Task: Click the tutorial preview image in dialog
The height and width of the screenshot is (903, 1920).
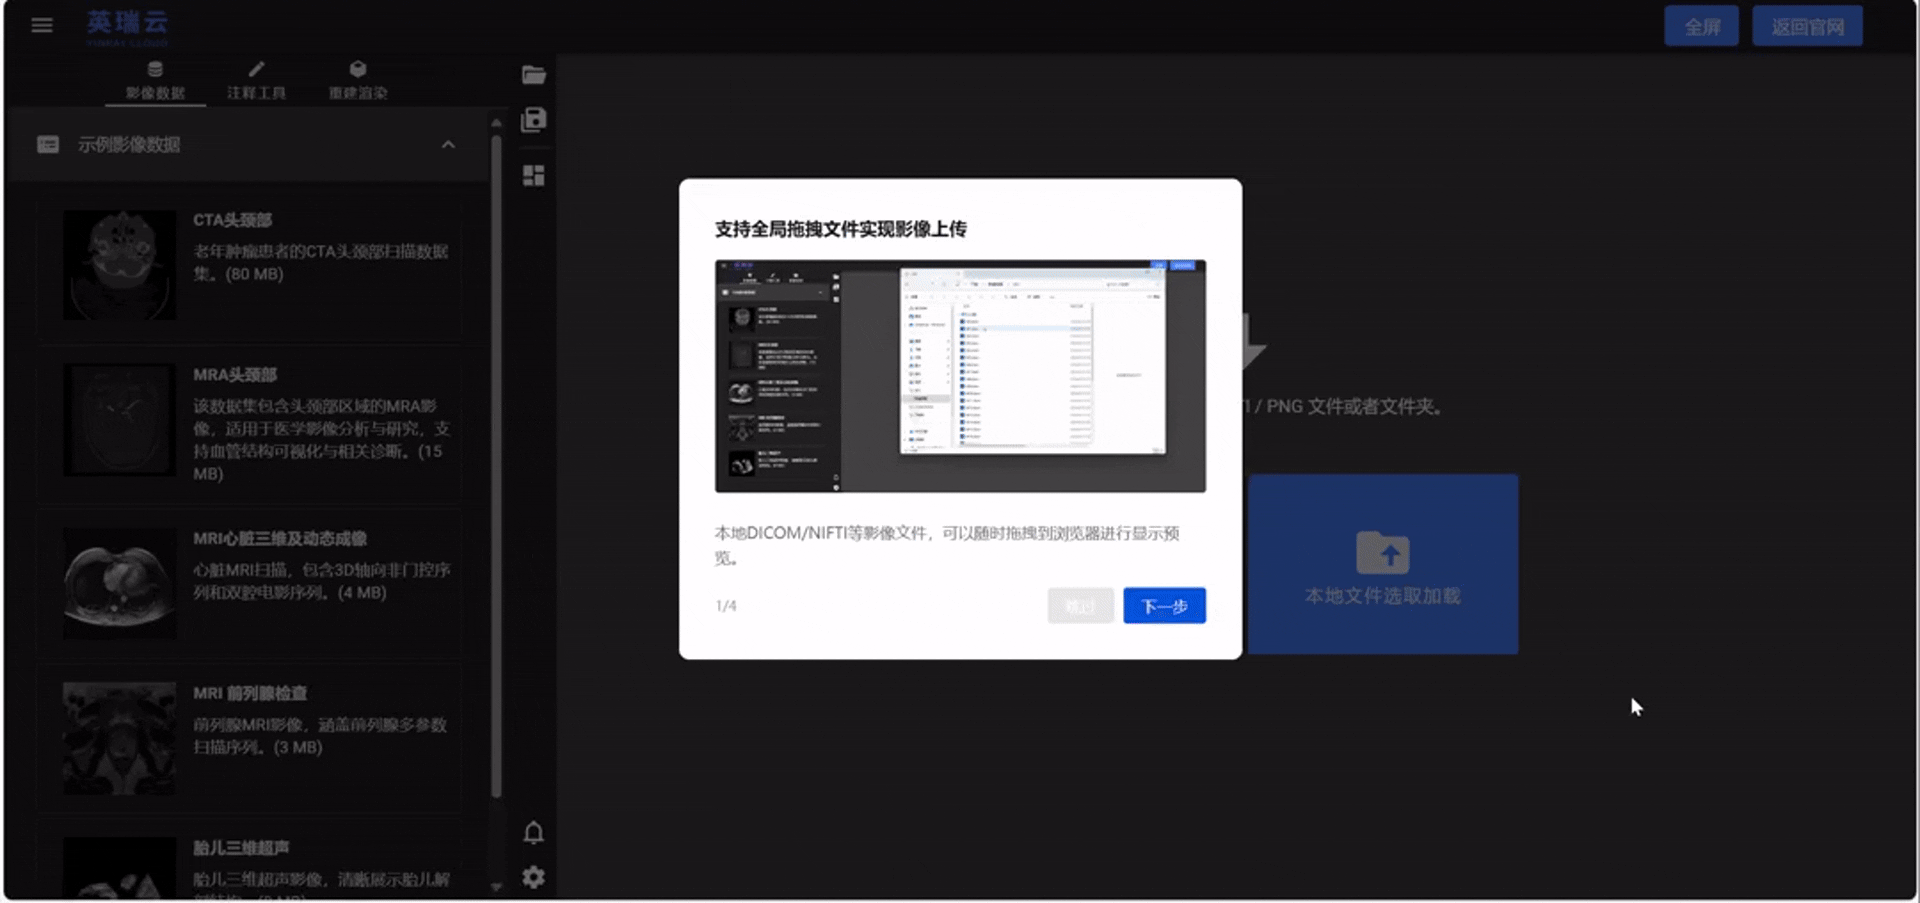Action: [960, 376]
